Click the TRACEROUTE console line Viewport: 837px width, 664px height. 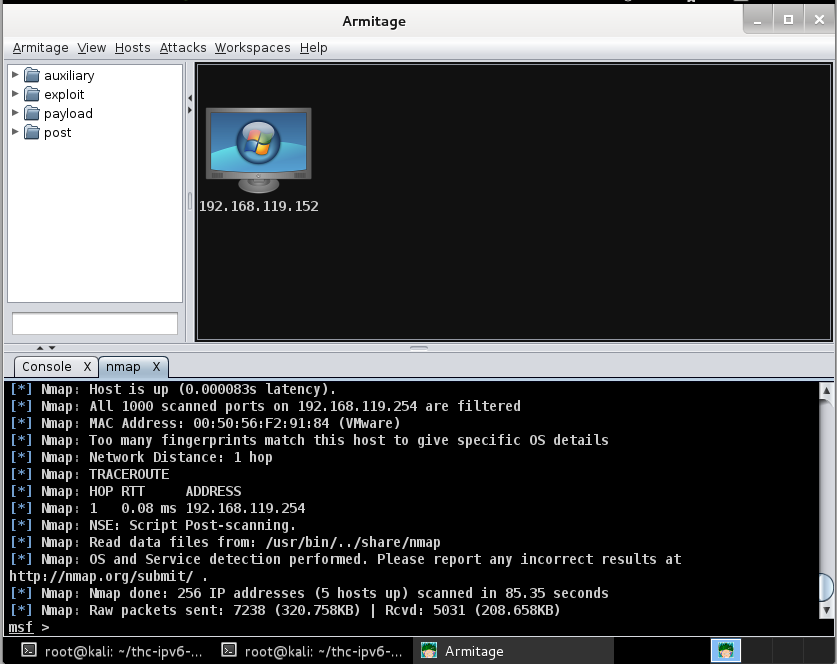coord(89,475)
